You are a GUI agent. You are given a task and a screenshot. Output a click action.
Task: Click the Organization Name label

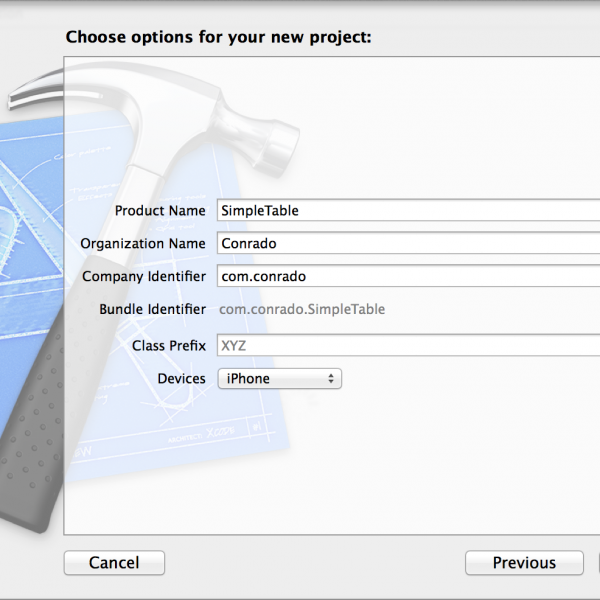click(x=143, y=243)
